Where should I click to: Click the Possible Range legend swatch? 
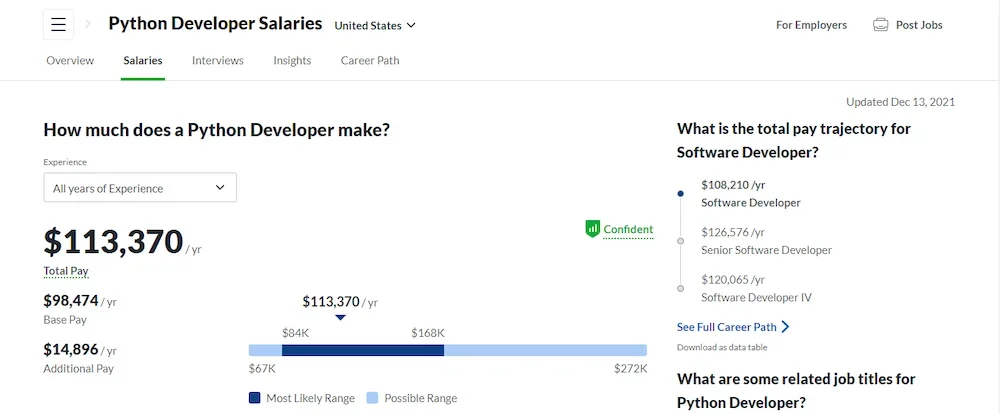373,398
